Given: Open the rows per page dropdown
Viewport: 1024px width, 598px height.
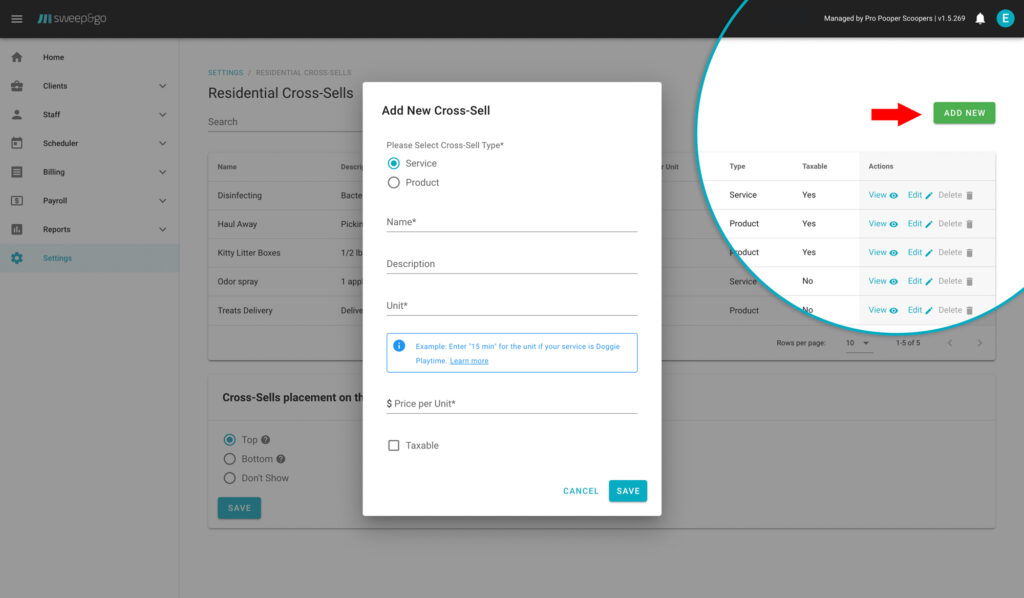Looking at the screenshot, I should (858, 343).
